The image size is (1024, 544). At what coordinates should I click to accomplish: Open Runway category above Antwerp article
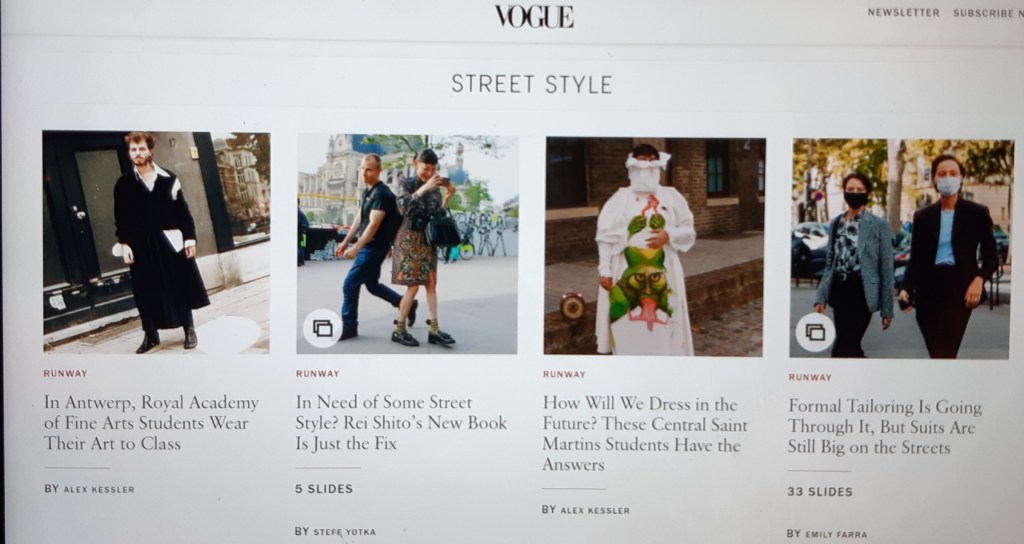tap(65, 374)
